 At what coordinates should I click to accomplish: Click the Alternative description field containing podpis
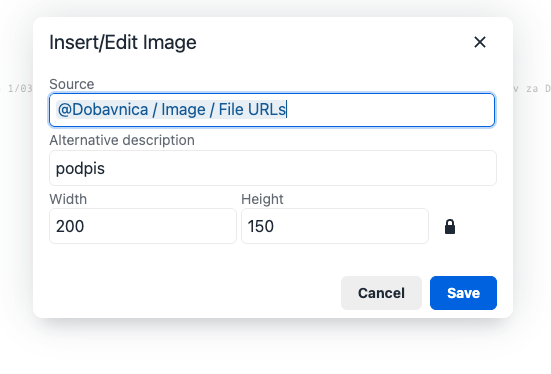273,168
